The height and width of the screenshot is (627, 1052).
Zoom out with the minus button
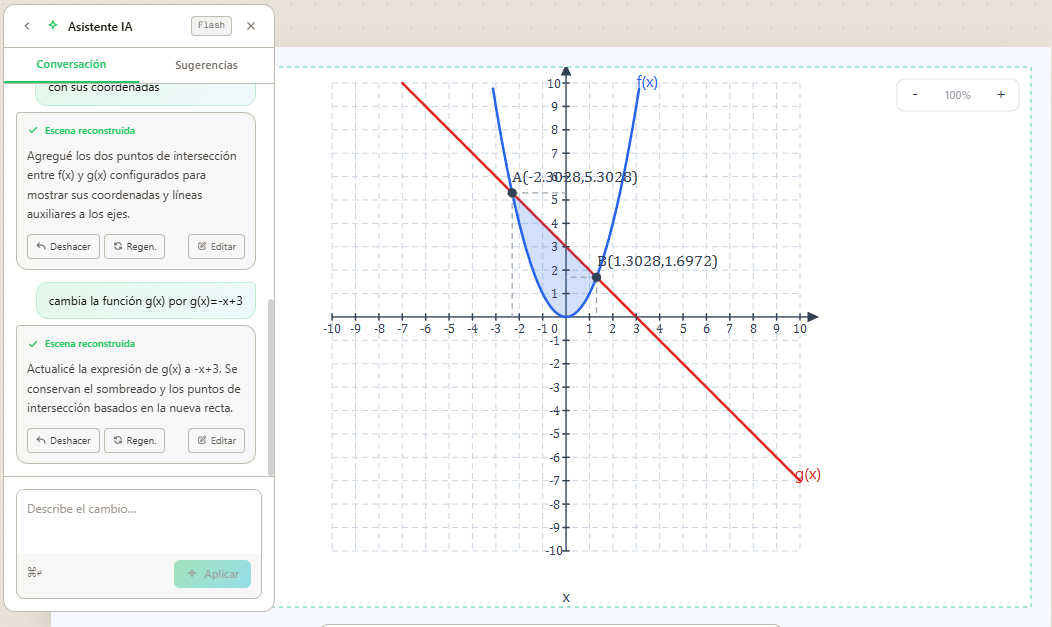915,95
